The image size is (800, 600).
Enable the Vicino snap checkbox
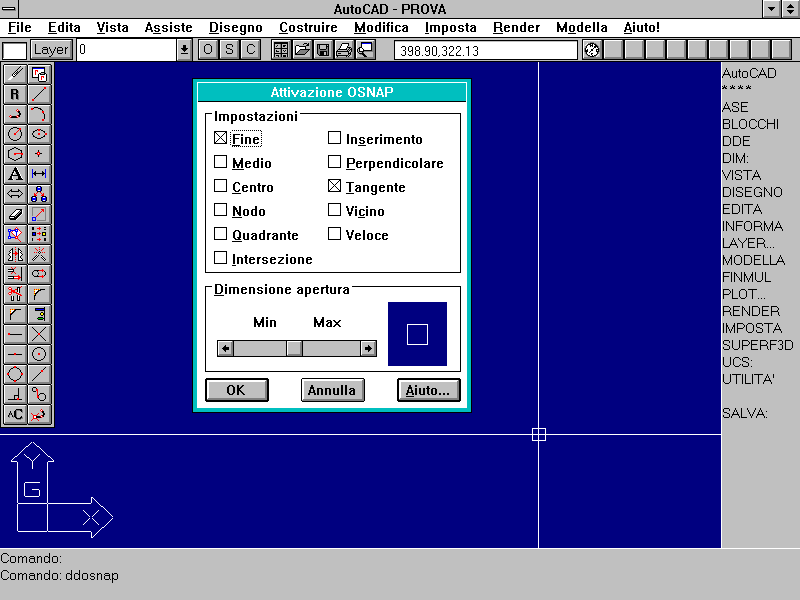(x=334, y=210)
